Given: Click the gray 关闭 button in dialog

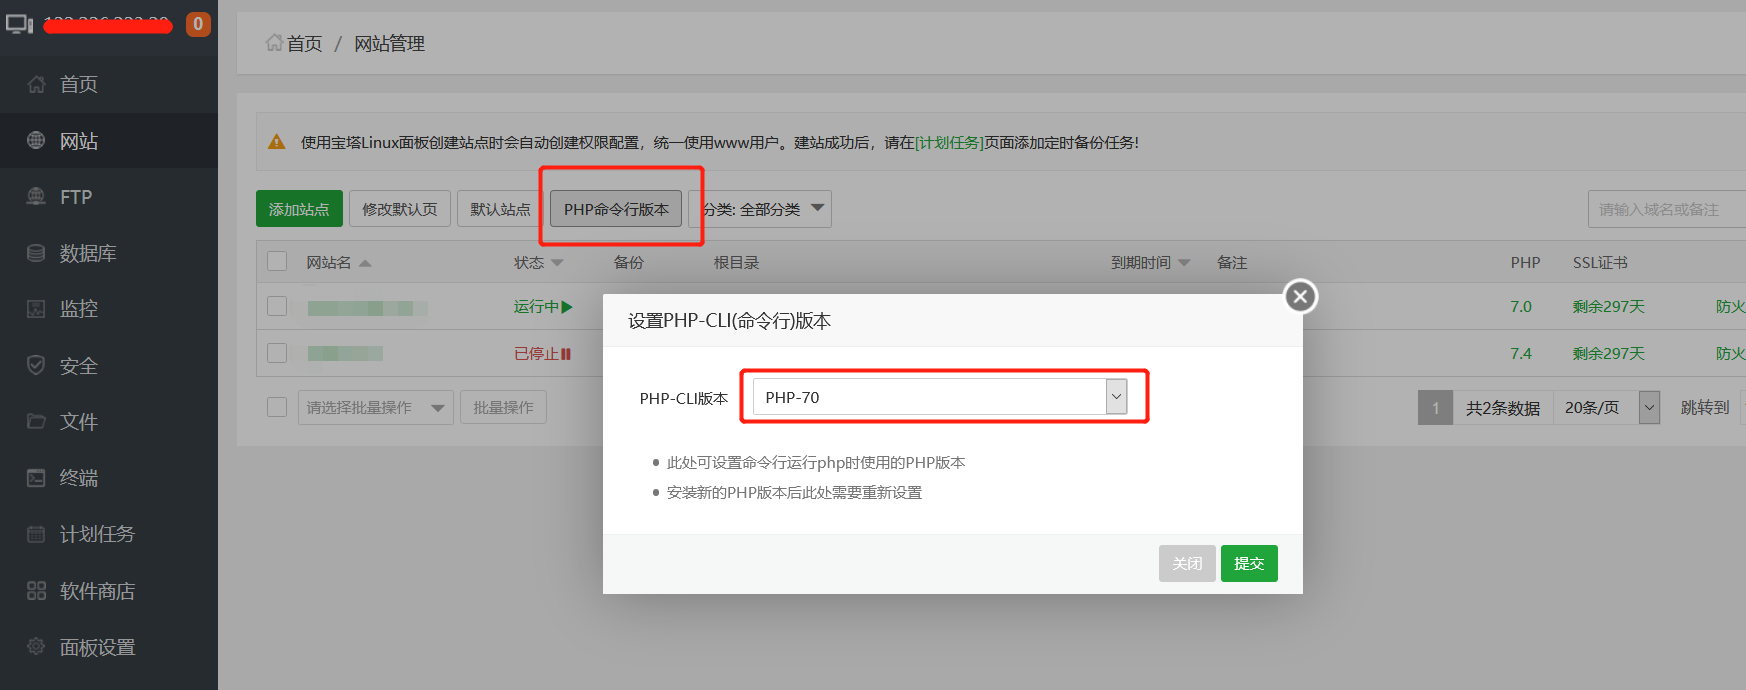Looking at the screenshot, I should point(1187,563).
